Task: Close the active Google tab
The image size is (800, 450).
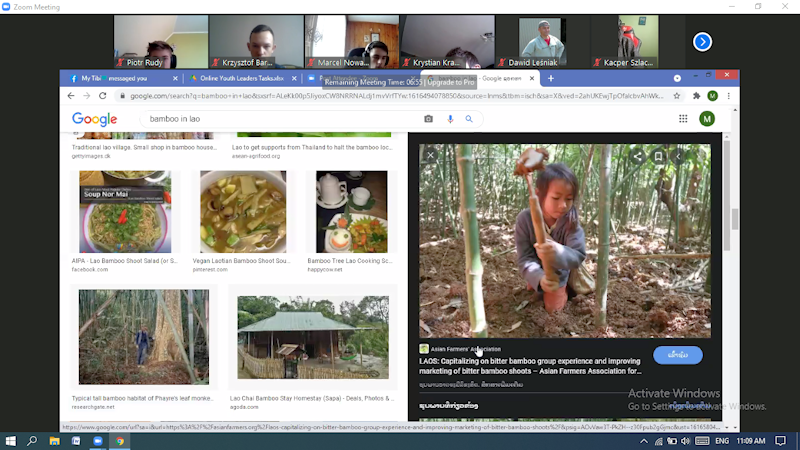Action: tap(532, 78)
